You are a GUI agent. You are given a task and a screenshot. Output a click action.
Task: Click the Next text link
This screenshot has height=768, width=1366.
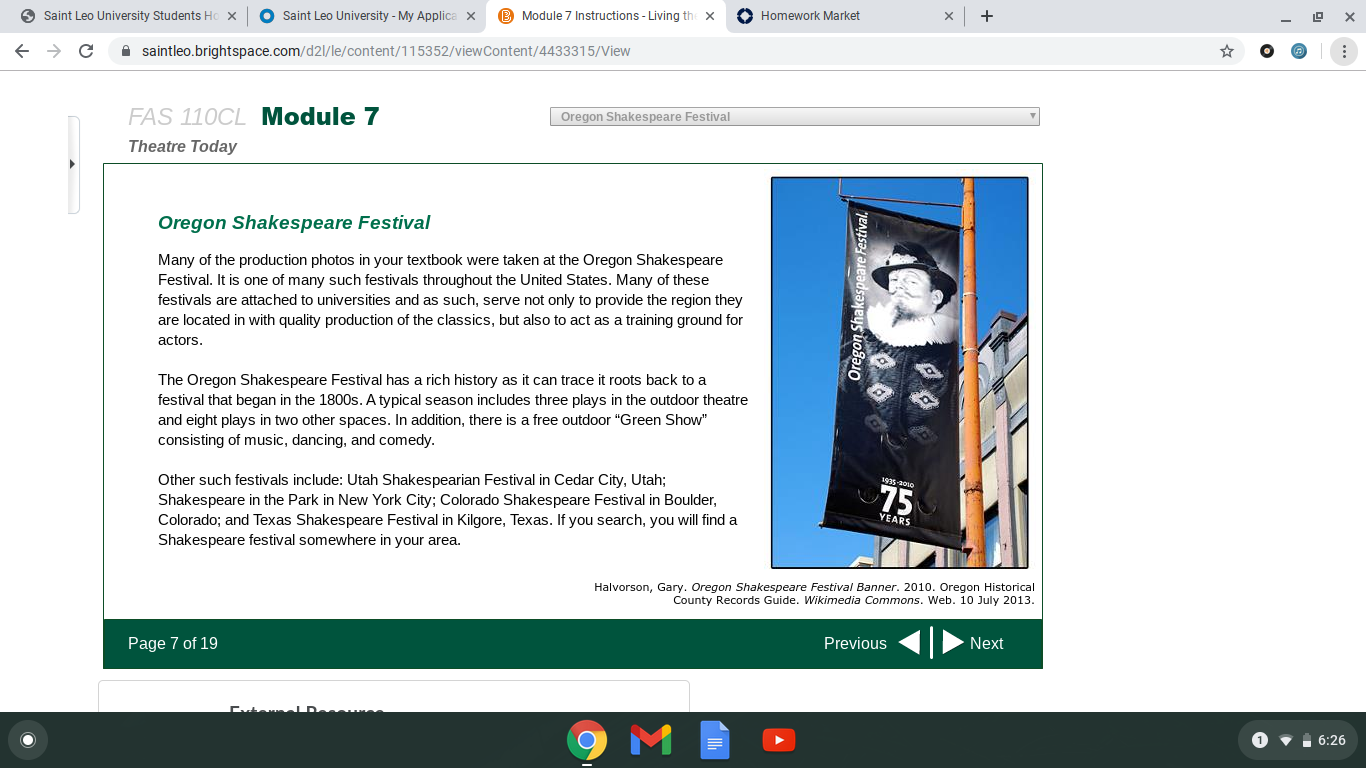click(986, 644)
